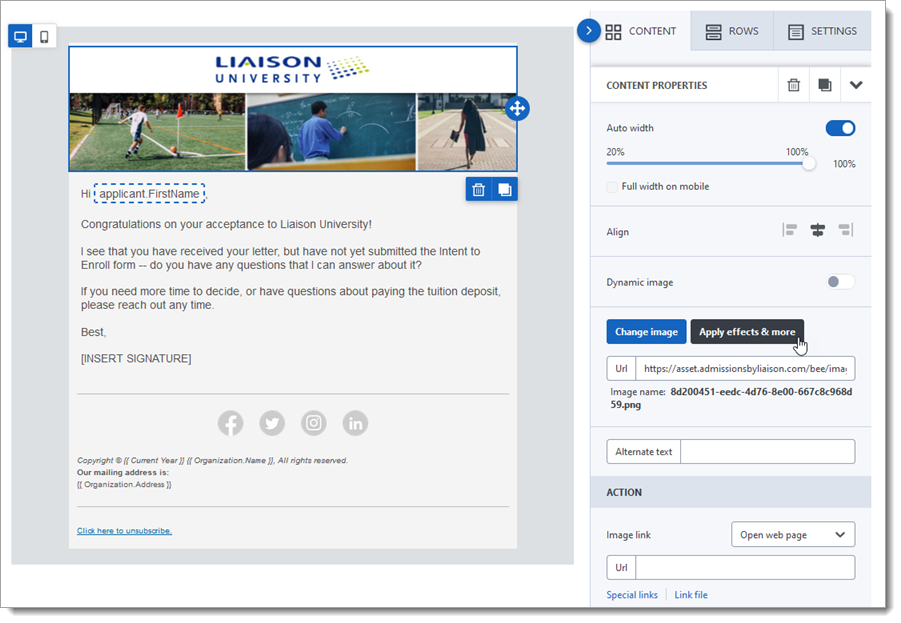This screenshot has width=901, height=623.
Task: Click the Twitter social icon
Action: tap(272, 424)
